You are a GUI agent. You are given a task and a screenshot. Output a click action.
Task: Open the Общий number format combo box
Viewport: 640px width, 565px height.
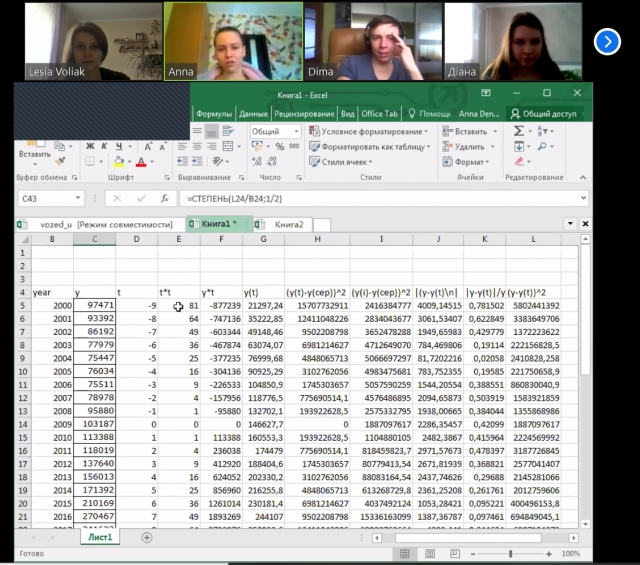coord(275,131)
